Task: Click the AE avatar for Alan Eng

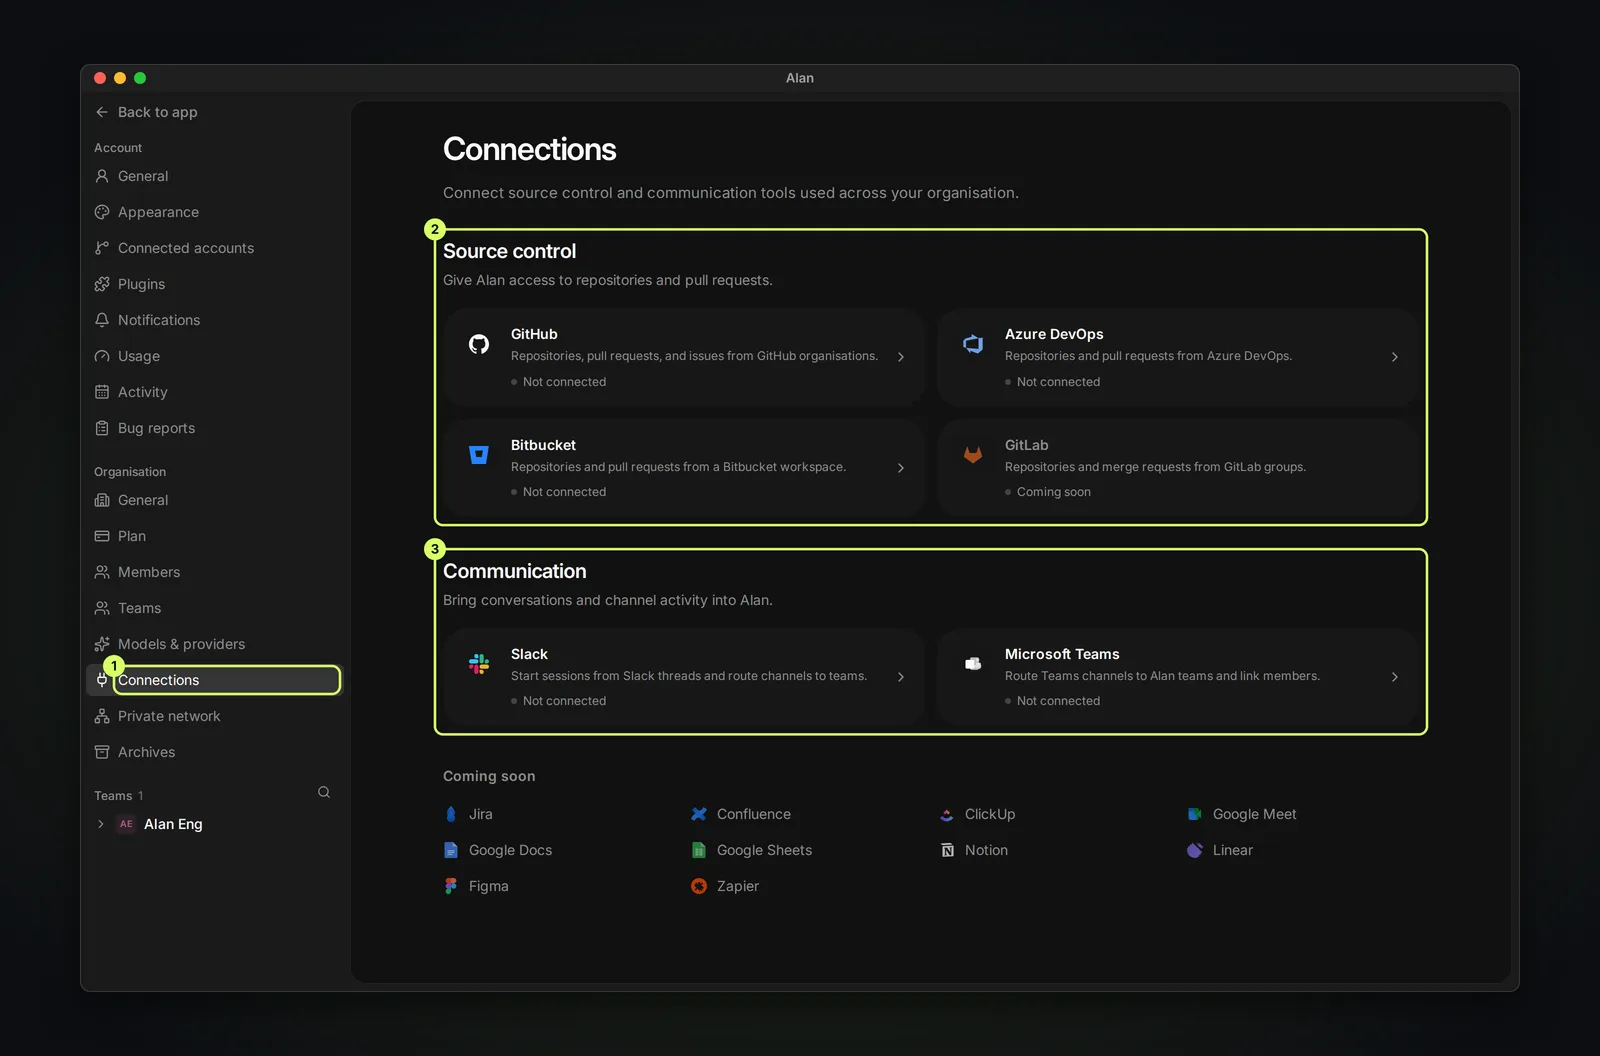Action: pyautogui.click(x=126, y=824)
